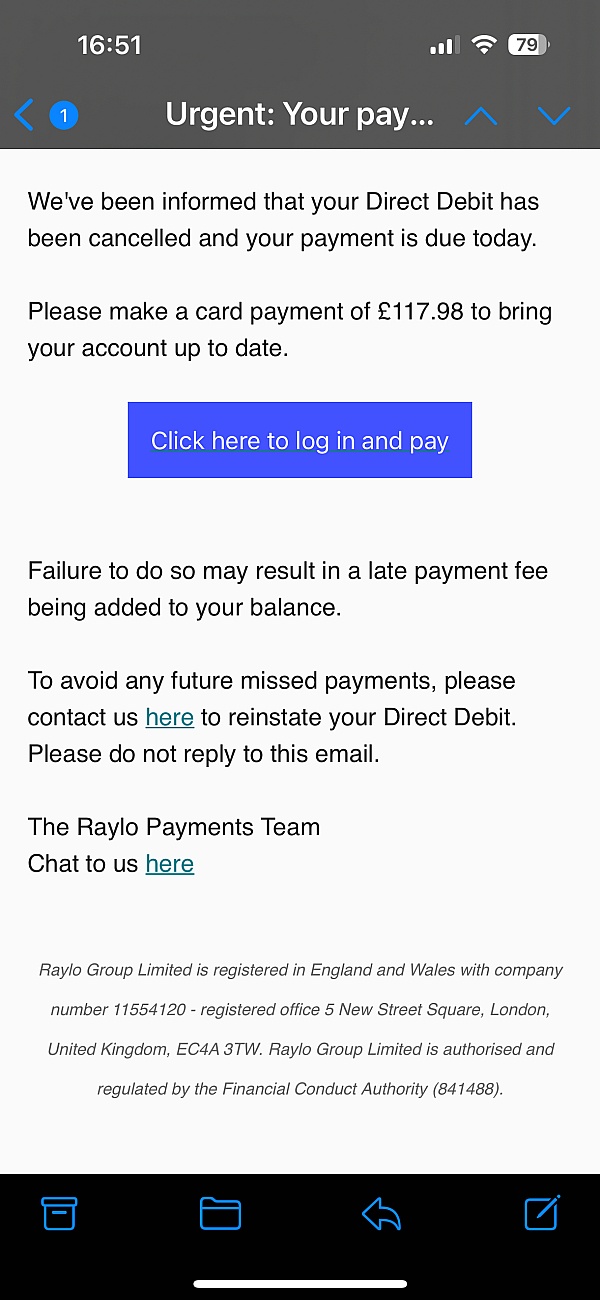Tap the 16:51 clock in status bar

coord(109,45)
